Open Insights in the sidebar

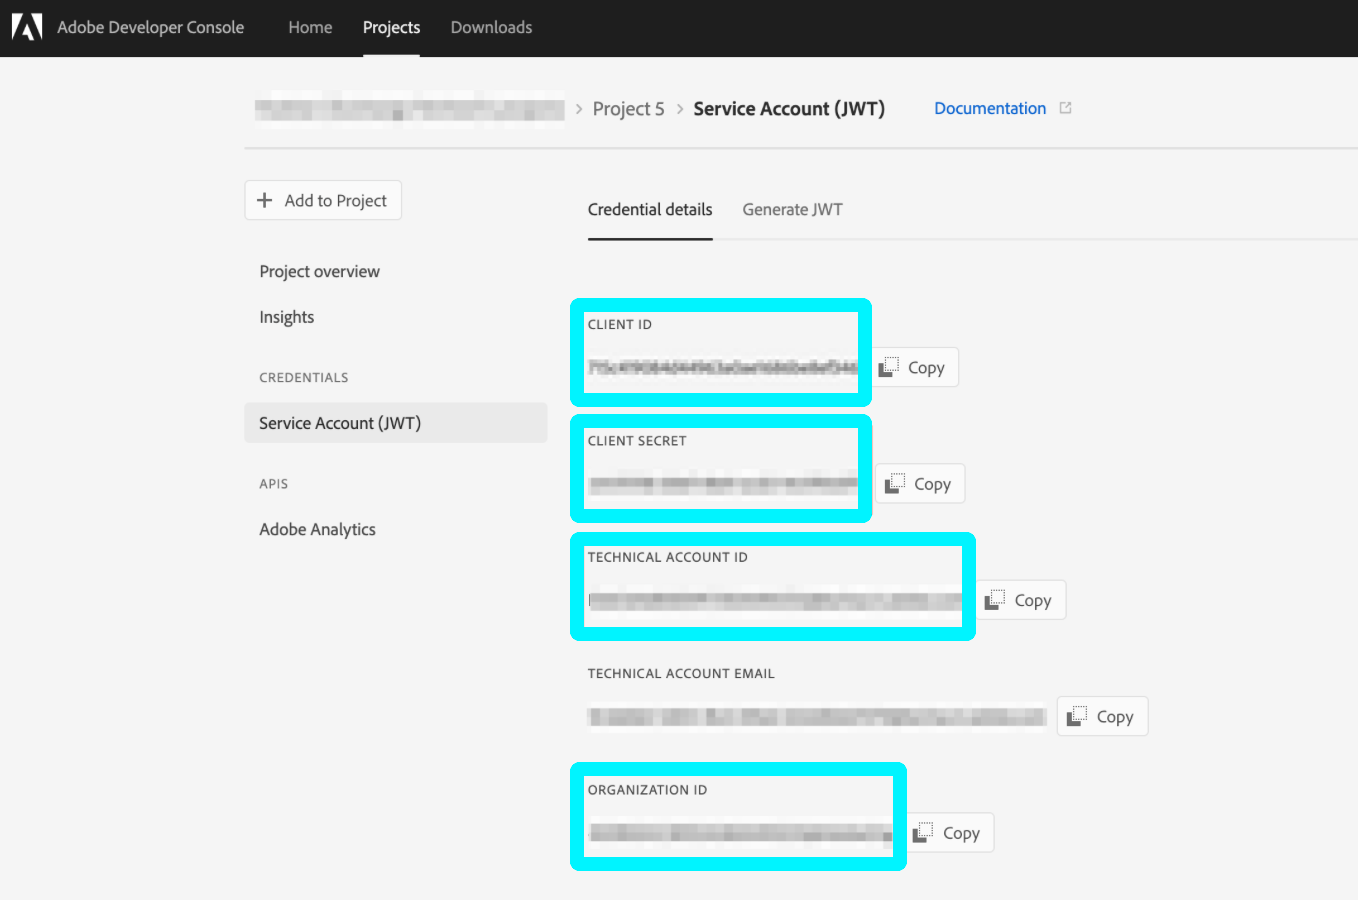coord(286,317)
